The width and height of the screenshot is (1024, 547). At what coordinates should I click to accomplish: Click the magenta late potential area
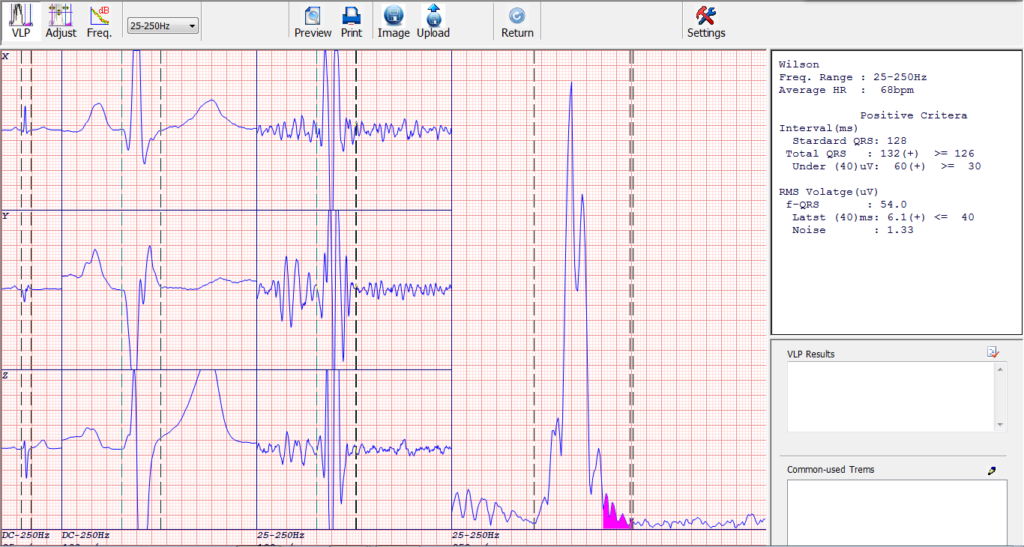pyautogui.click(x=615, y=516)
